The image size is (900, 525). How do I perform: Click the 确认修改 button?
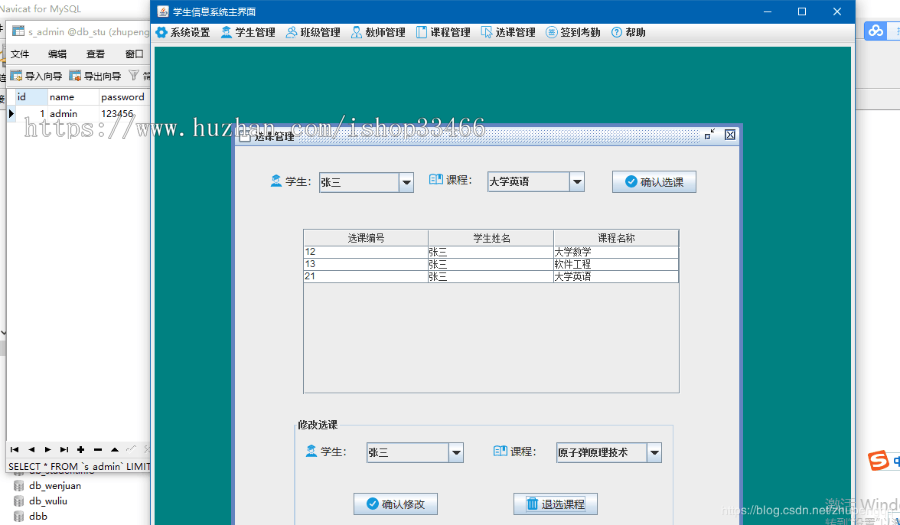[x=395, y=504]
